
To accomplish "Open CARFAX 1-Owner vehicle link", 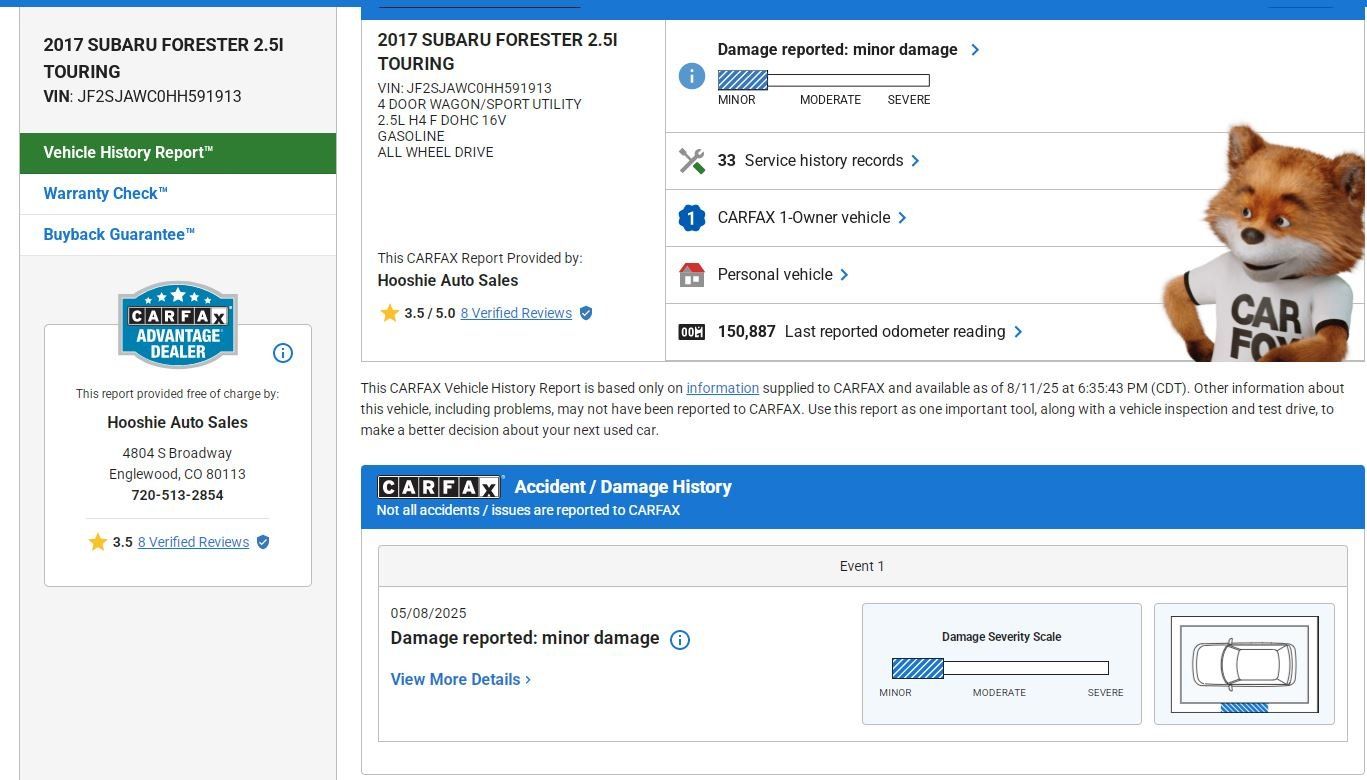I will click(x=803, y=218).
